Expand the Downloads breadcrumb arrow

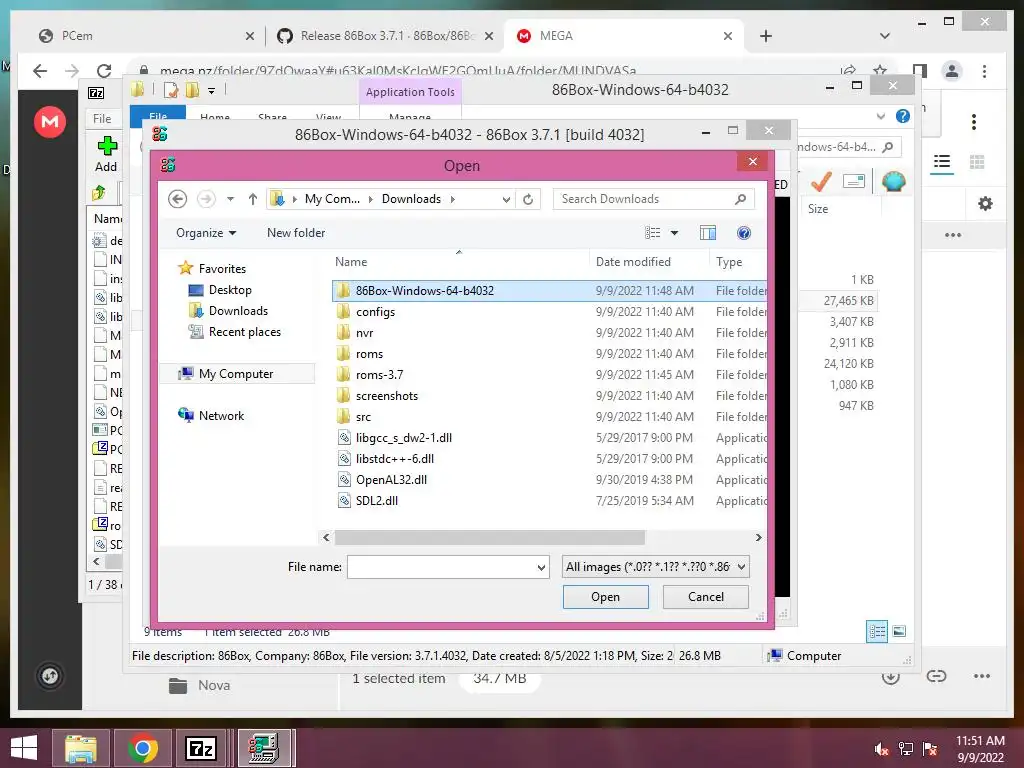[453, 199]
